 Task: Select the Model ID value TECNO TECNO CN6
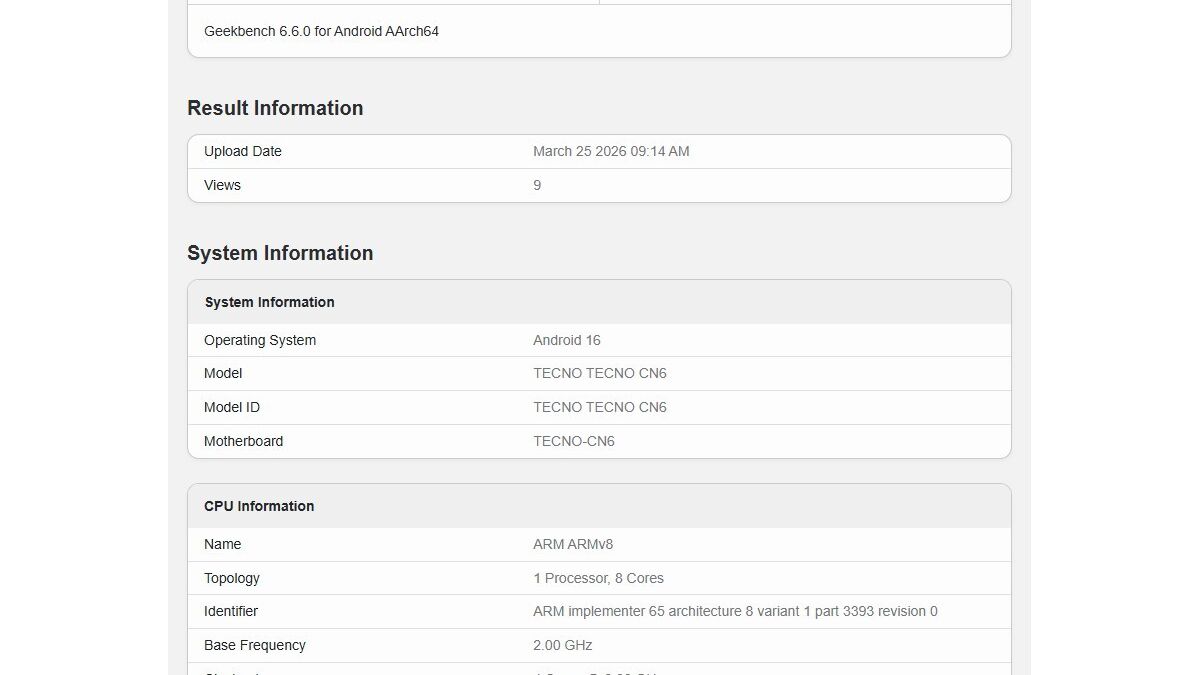coord(600,407)
